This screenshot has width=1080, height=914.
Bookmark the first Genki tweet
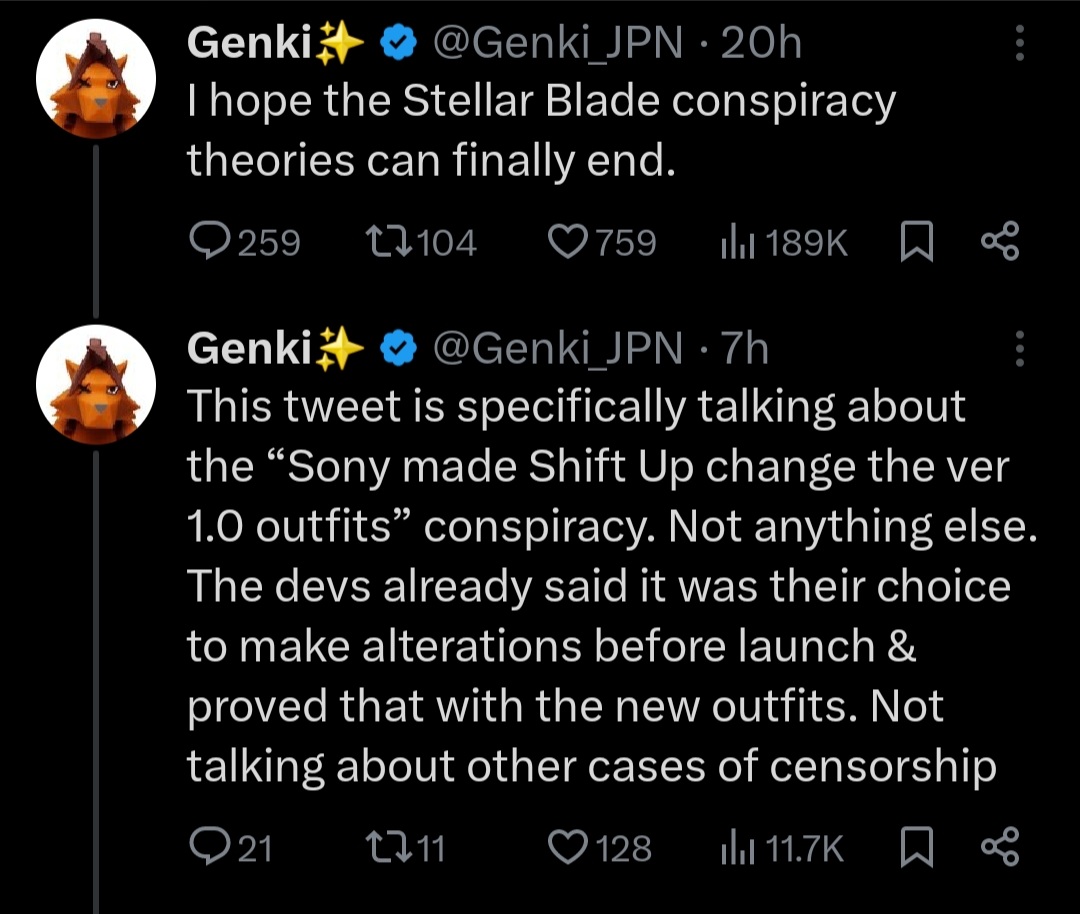click(x=917, y=242)
